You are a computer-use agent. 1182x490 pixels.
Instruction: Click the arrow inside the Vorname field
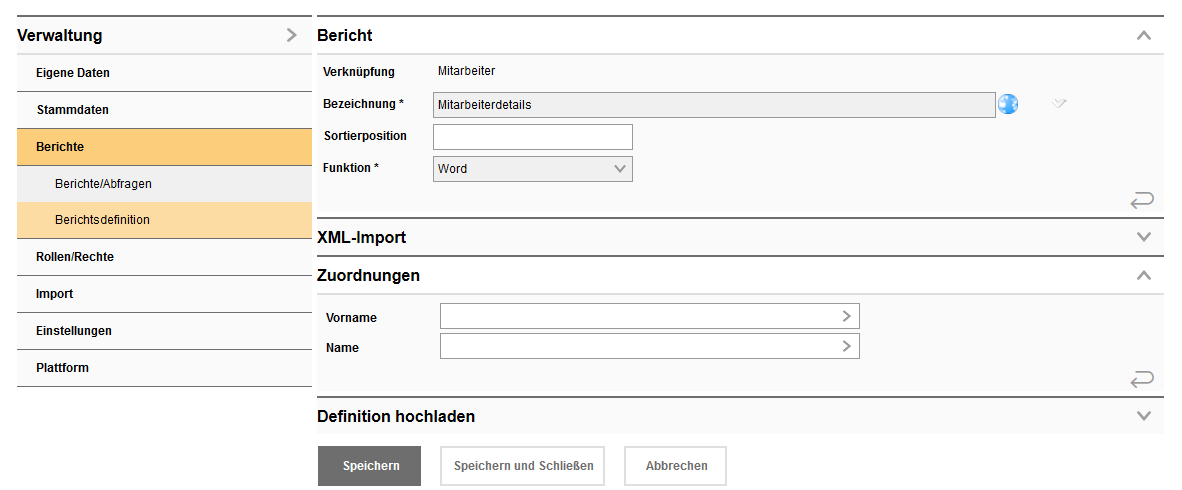tap(846, 316)
